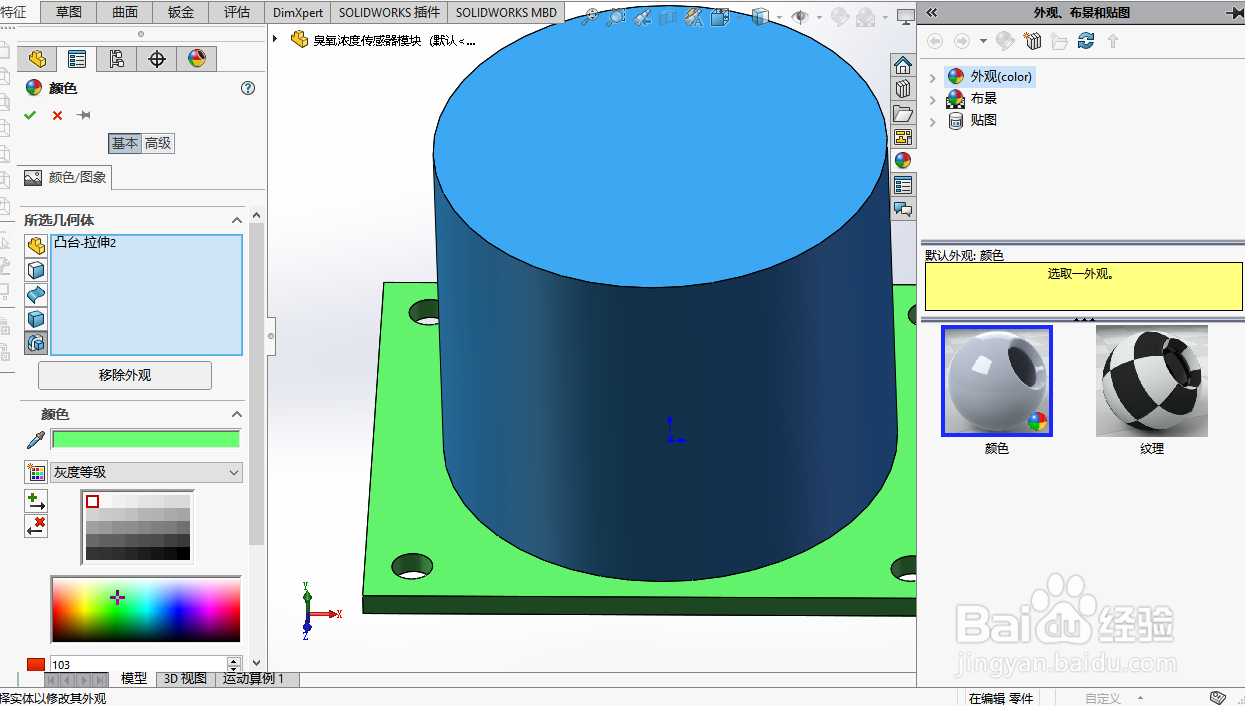
Task: Open the File Explorer task pane tab
Action: [903, 113]
